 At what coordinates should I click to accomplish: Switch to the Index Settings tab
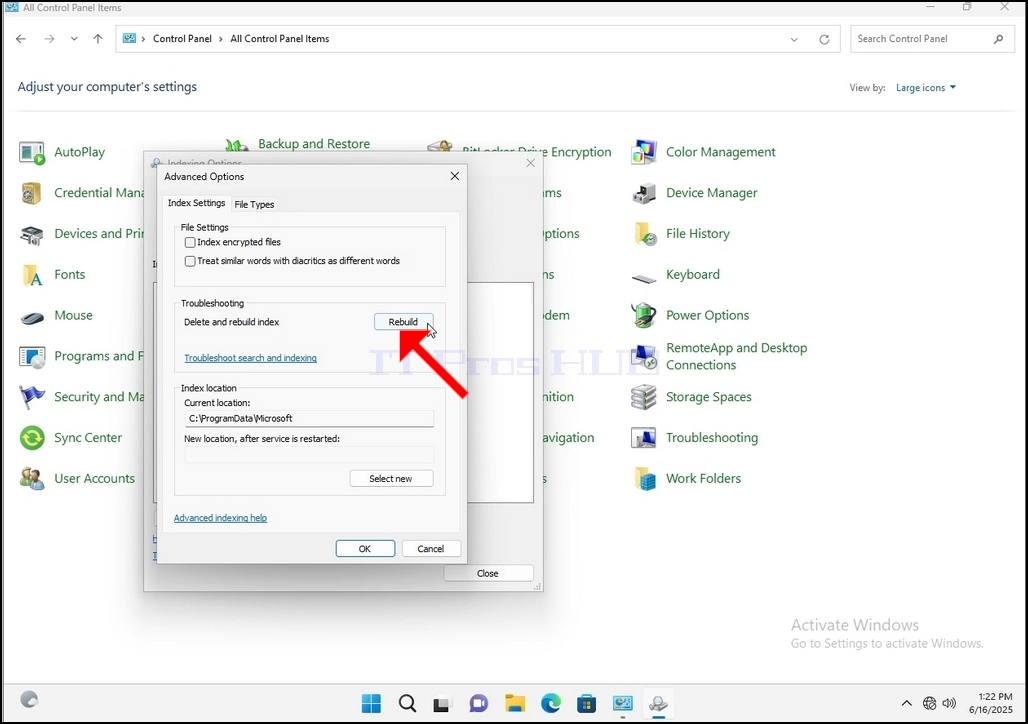click(196, 203)
